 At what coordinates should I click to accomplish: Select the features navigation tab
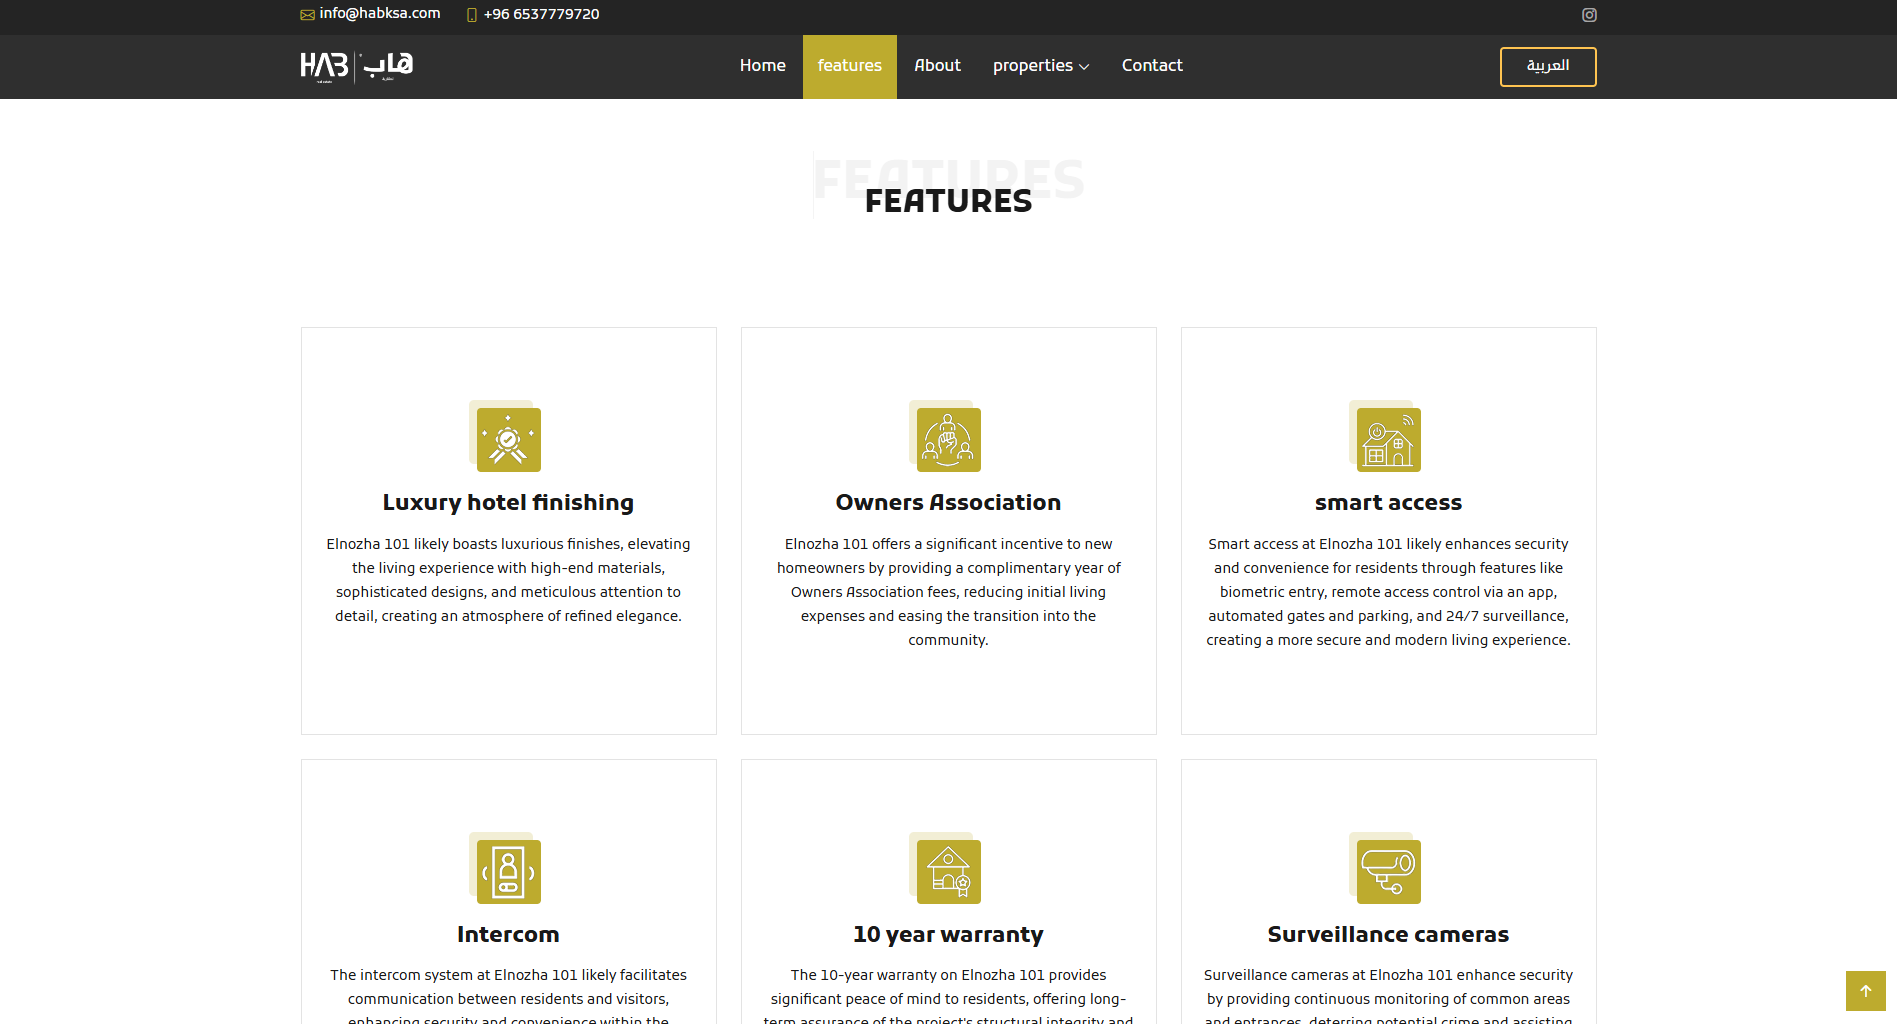click(849, 66)
